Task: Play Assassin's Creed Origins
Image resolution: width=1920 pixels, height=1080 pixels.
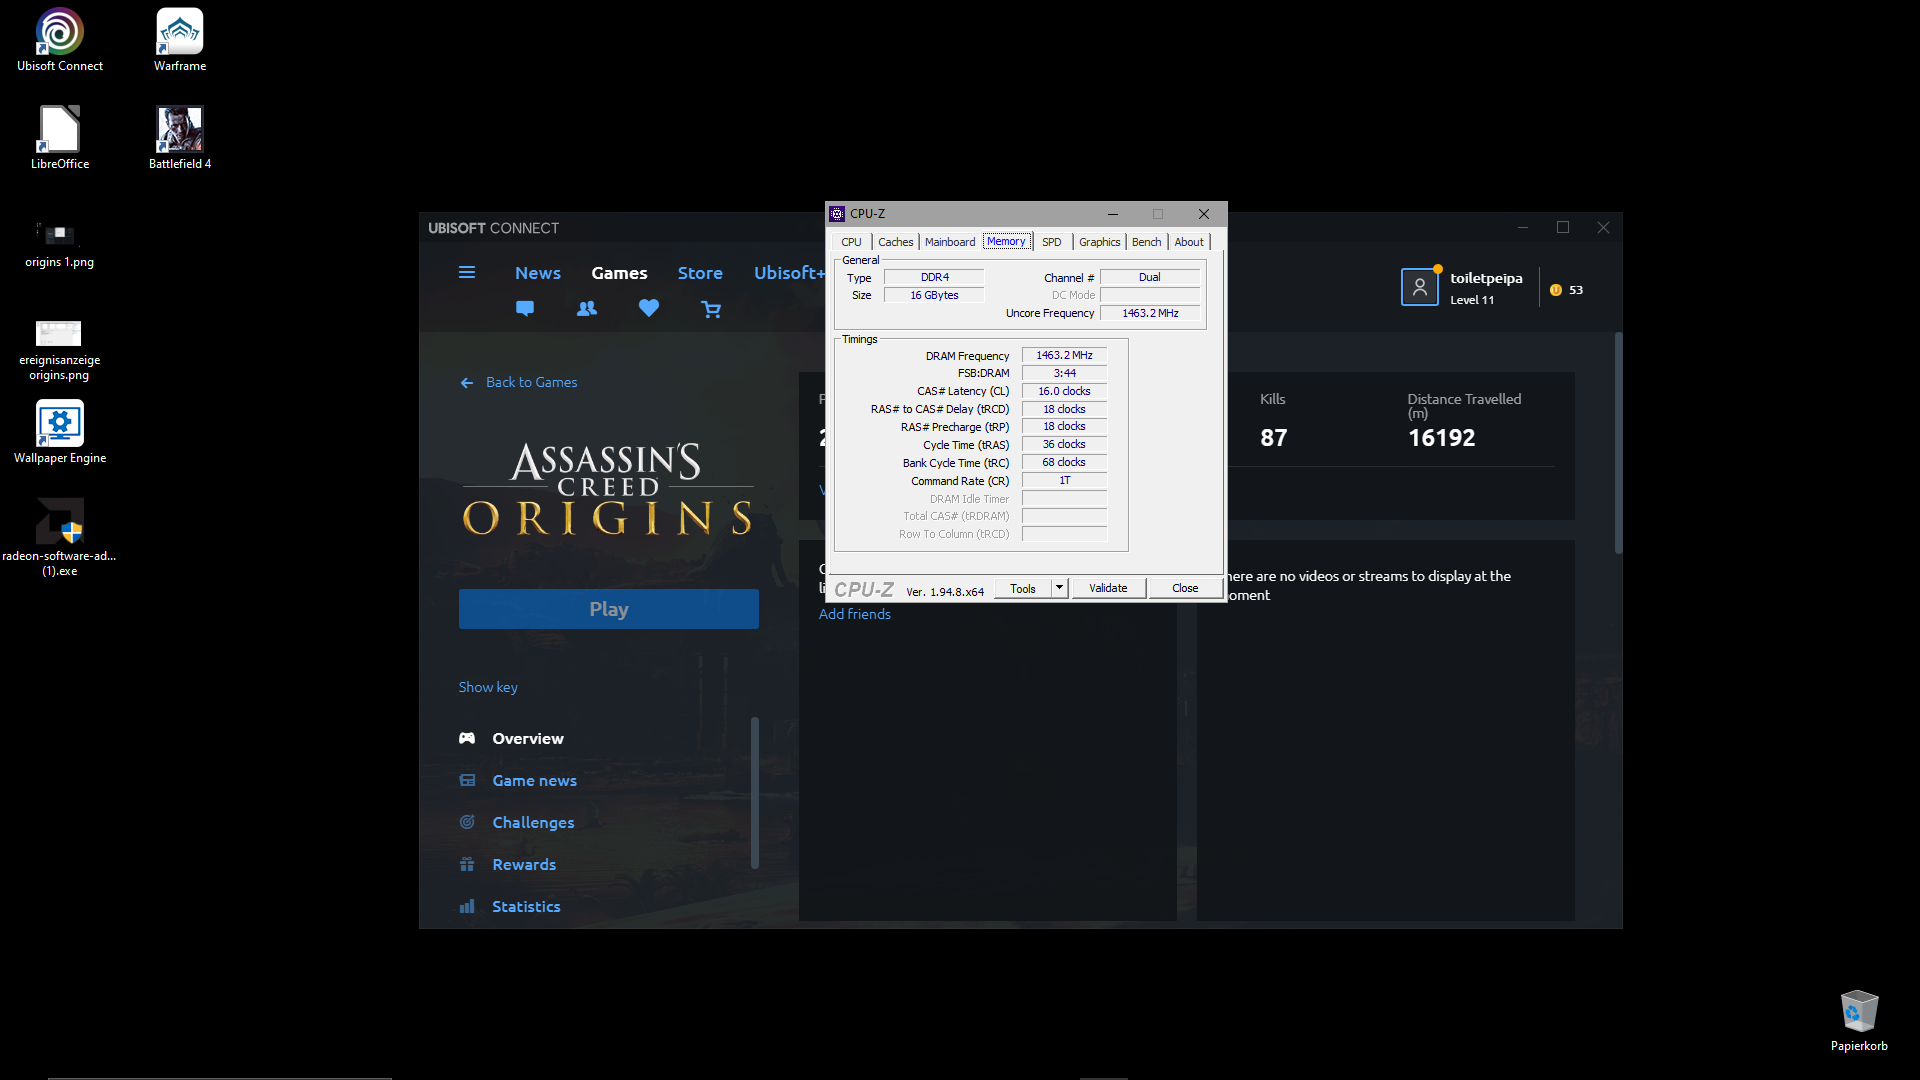Action: (609, 609)
